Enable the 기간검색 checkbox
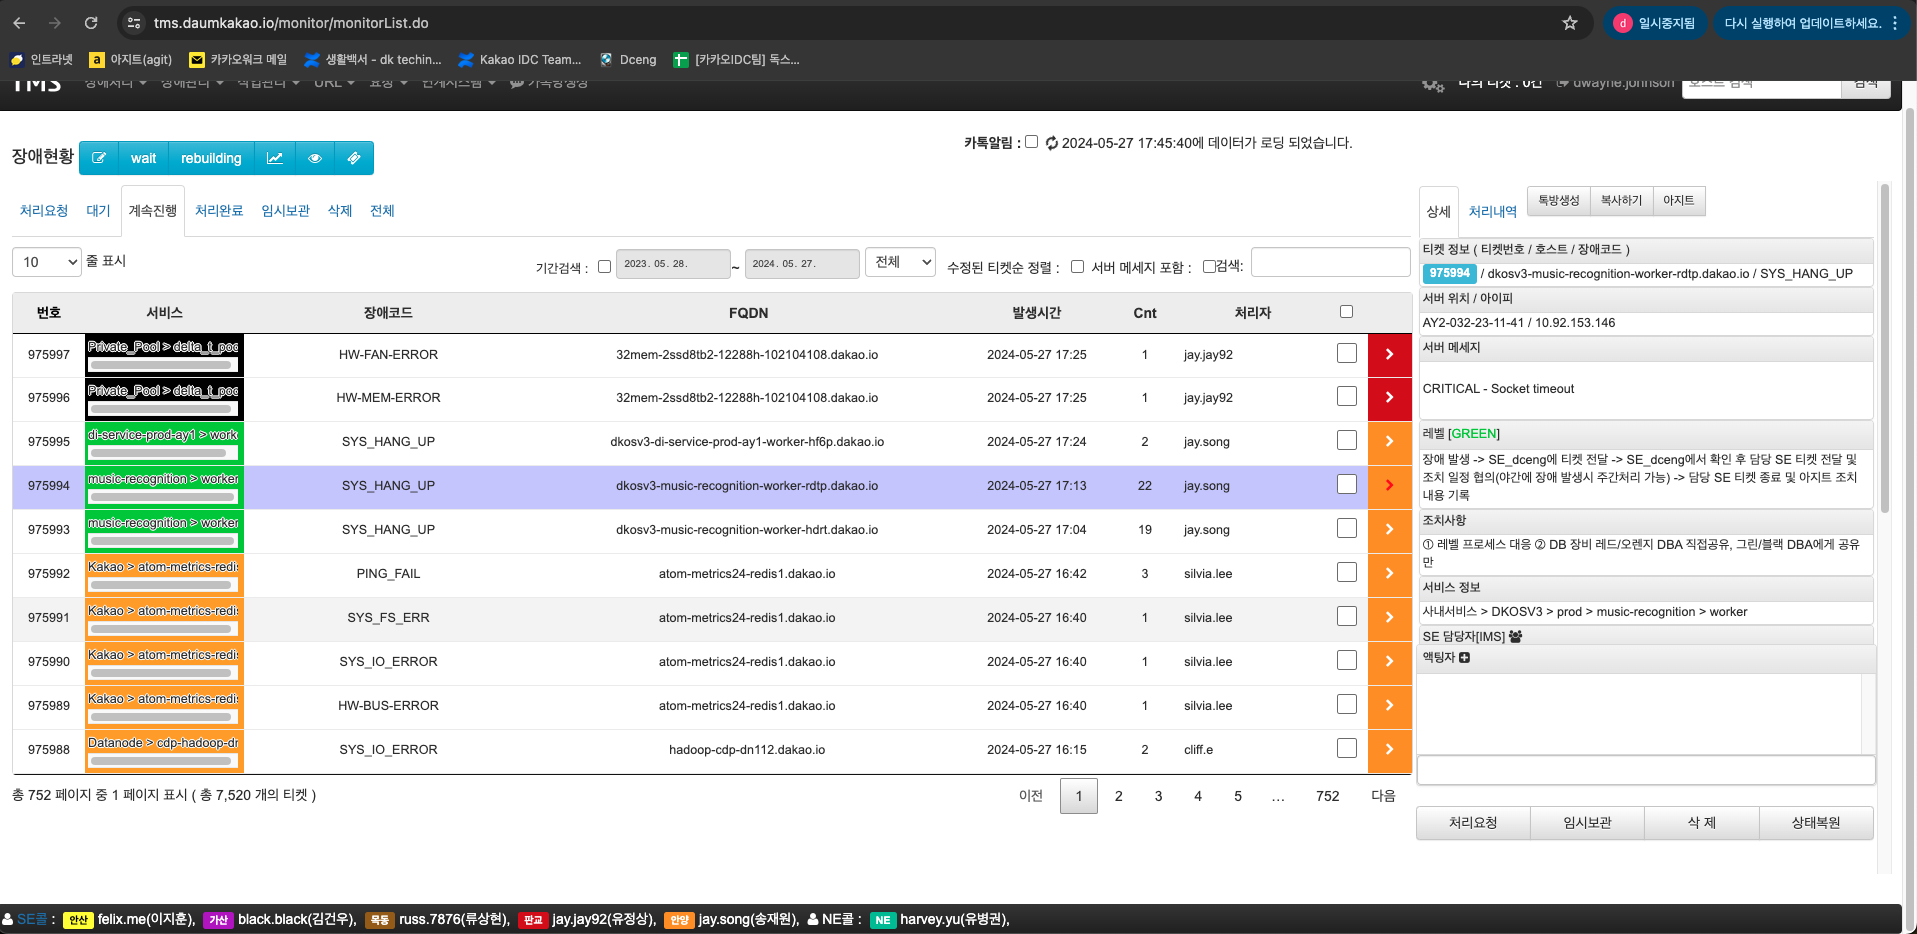 click(604, 267)
